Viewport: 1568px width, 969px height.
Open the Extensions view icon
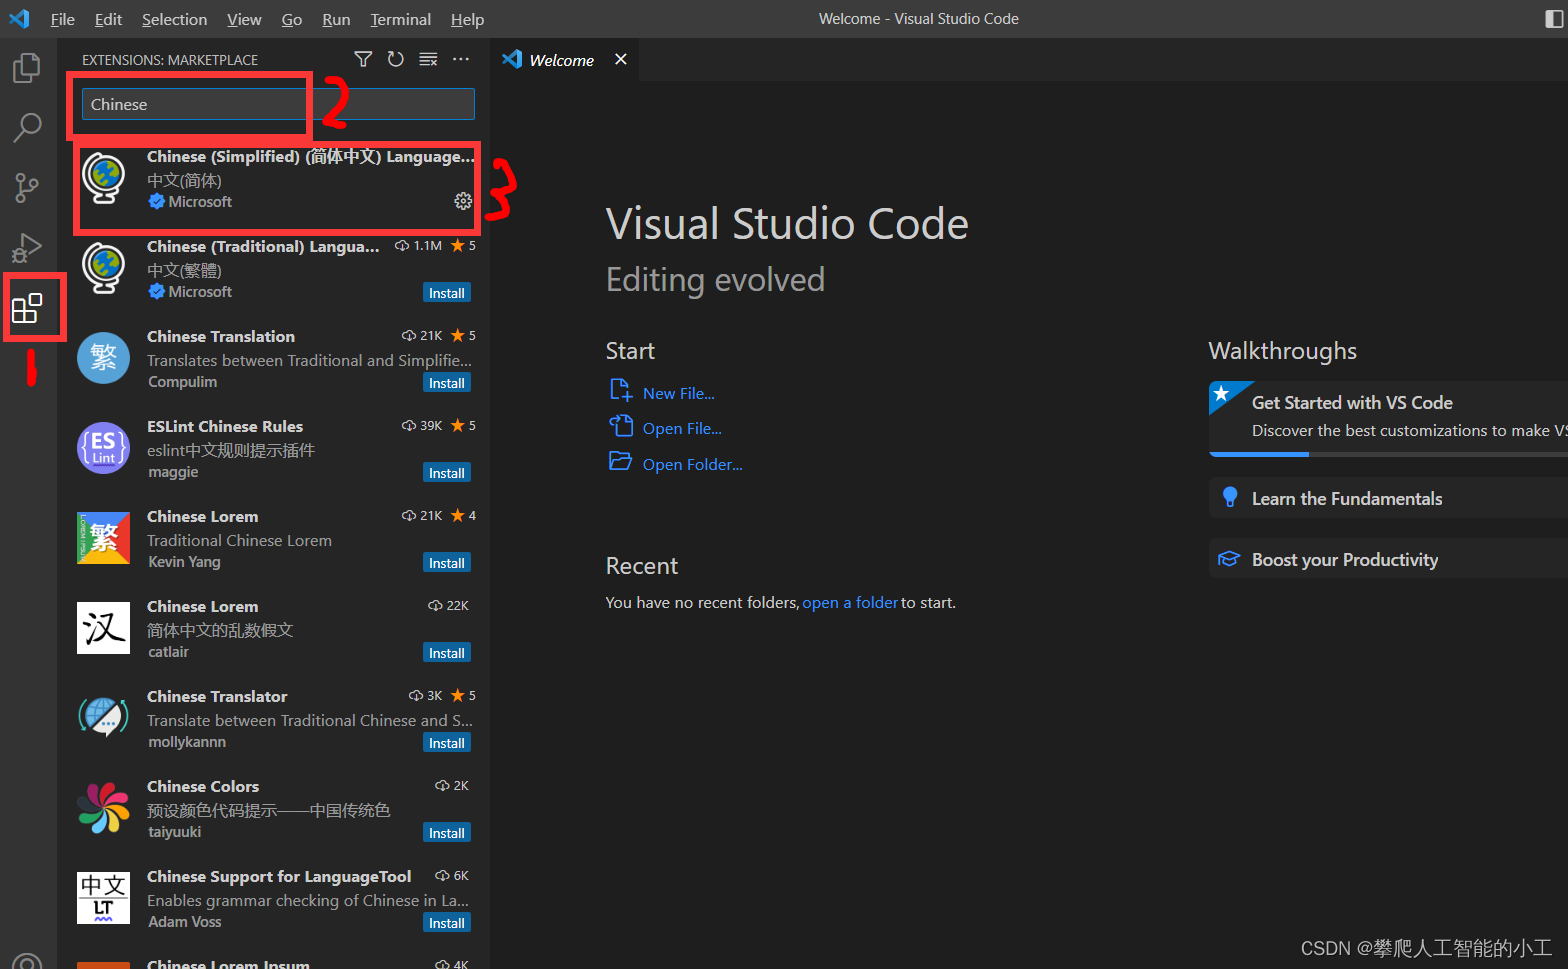tap(27, 308)
